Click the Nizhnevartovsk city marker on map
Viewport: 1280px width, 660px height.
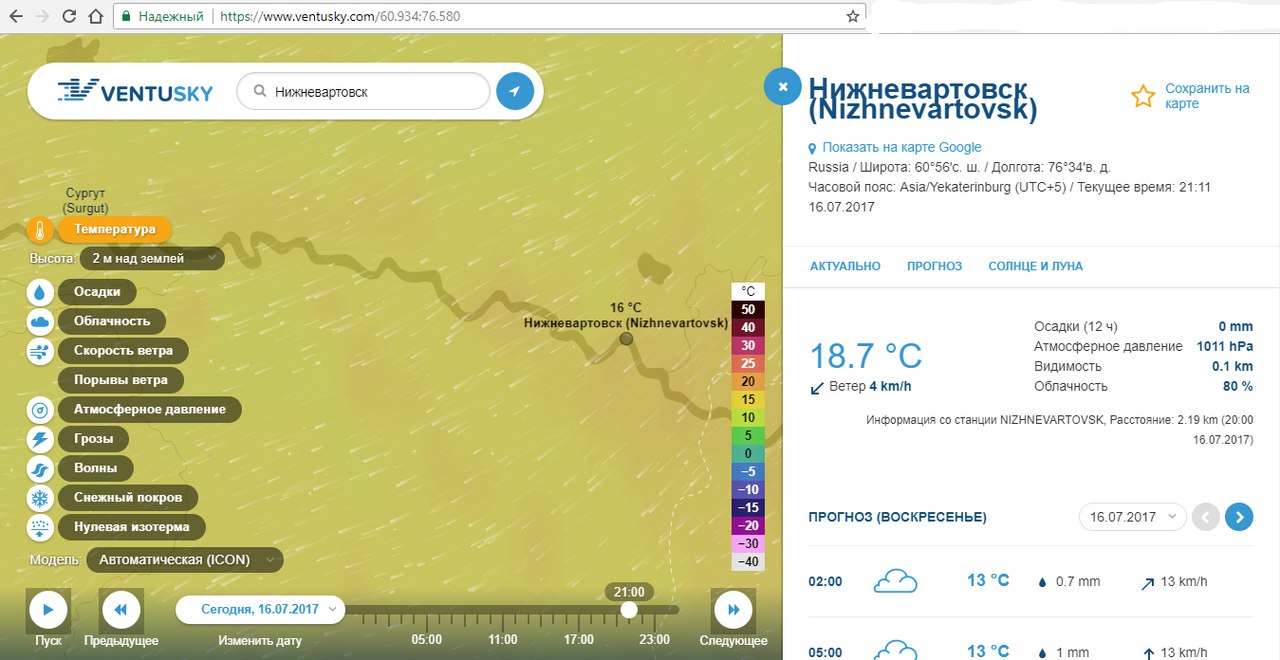626,339
